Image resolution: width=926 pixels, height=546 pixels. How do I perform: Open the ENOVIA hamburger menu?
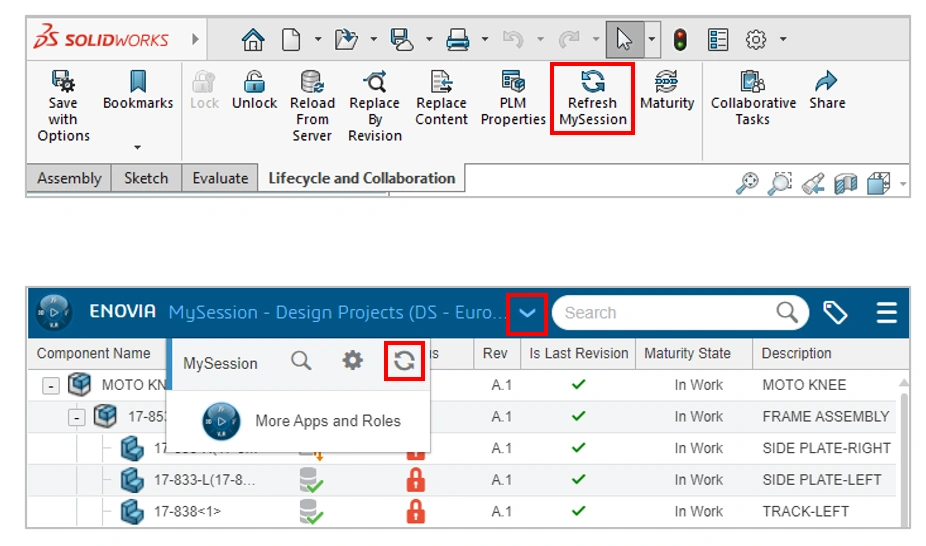[886, 313]
